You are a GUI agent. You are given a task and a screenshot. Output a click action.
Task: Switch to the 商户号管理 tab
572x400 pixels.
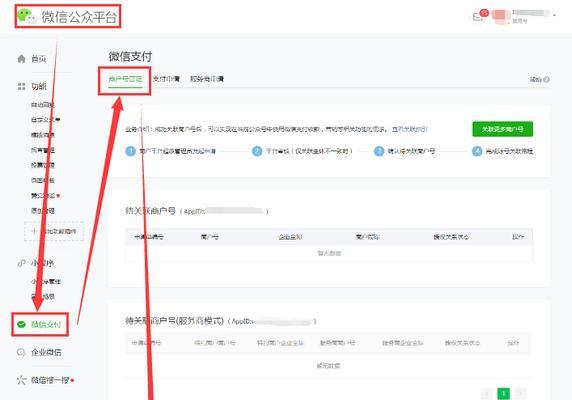click(125, 79)
